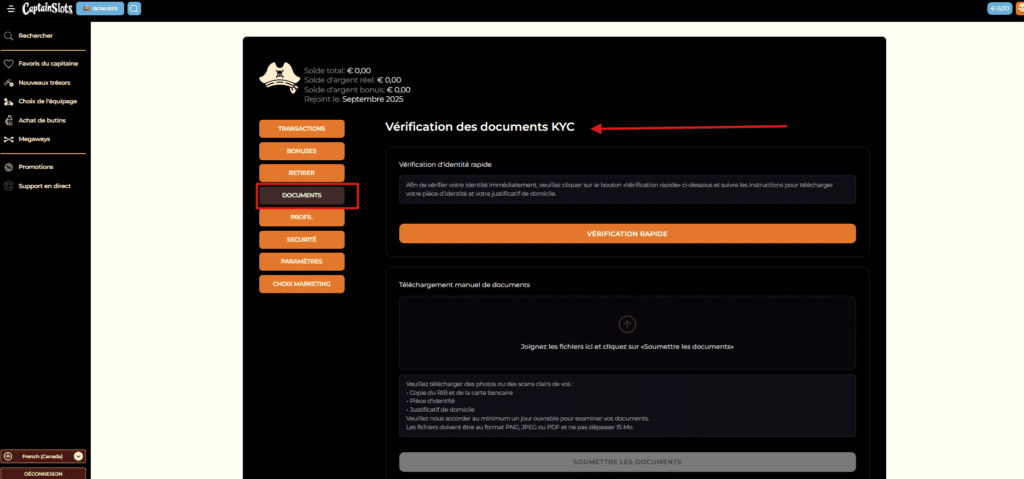
Task: Click the pirate hat avatar image
Action: (x=280, y=79)
